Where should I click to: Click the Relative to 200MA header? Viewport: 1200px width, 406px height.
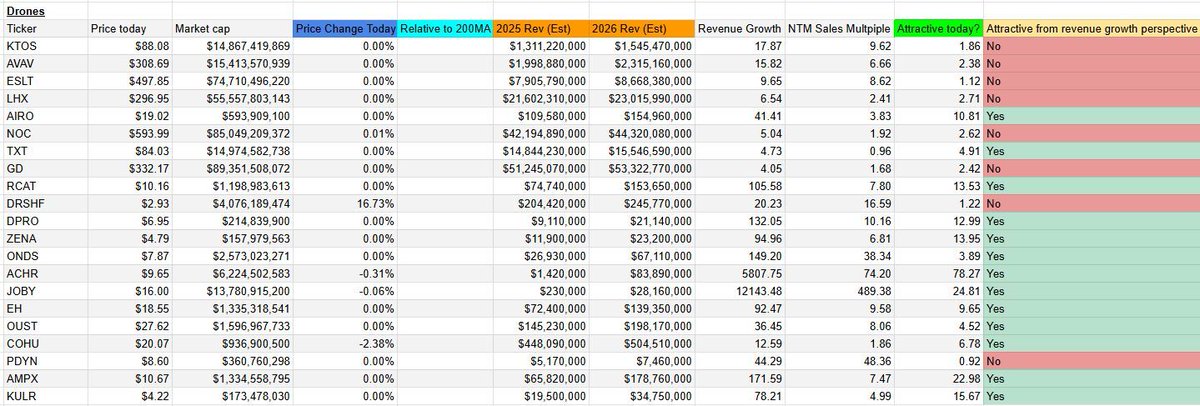[x=445, y=29]
